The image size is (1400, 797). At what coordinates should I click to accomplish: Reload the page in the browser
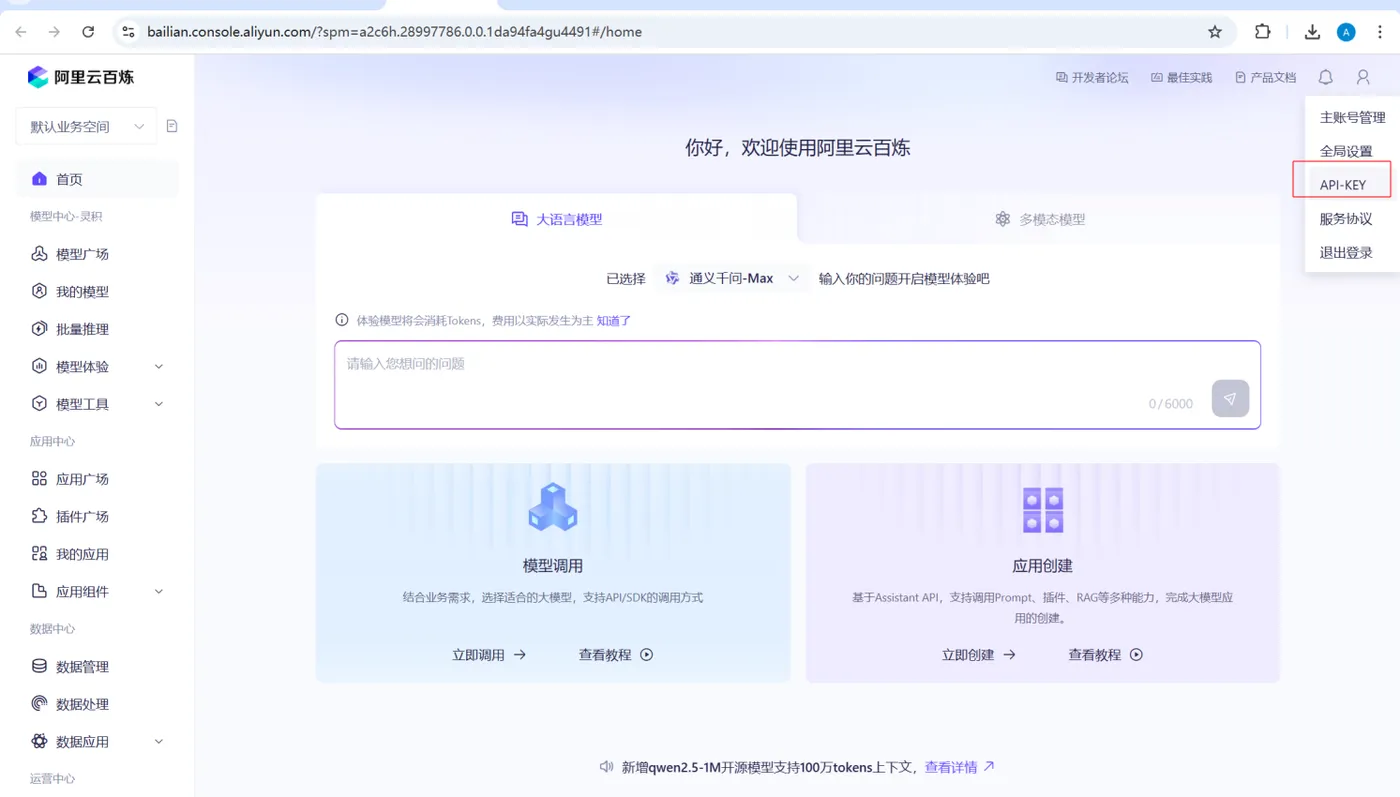88,32
